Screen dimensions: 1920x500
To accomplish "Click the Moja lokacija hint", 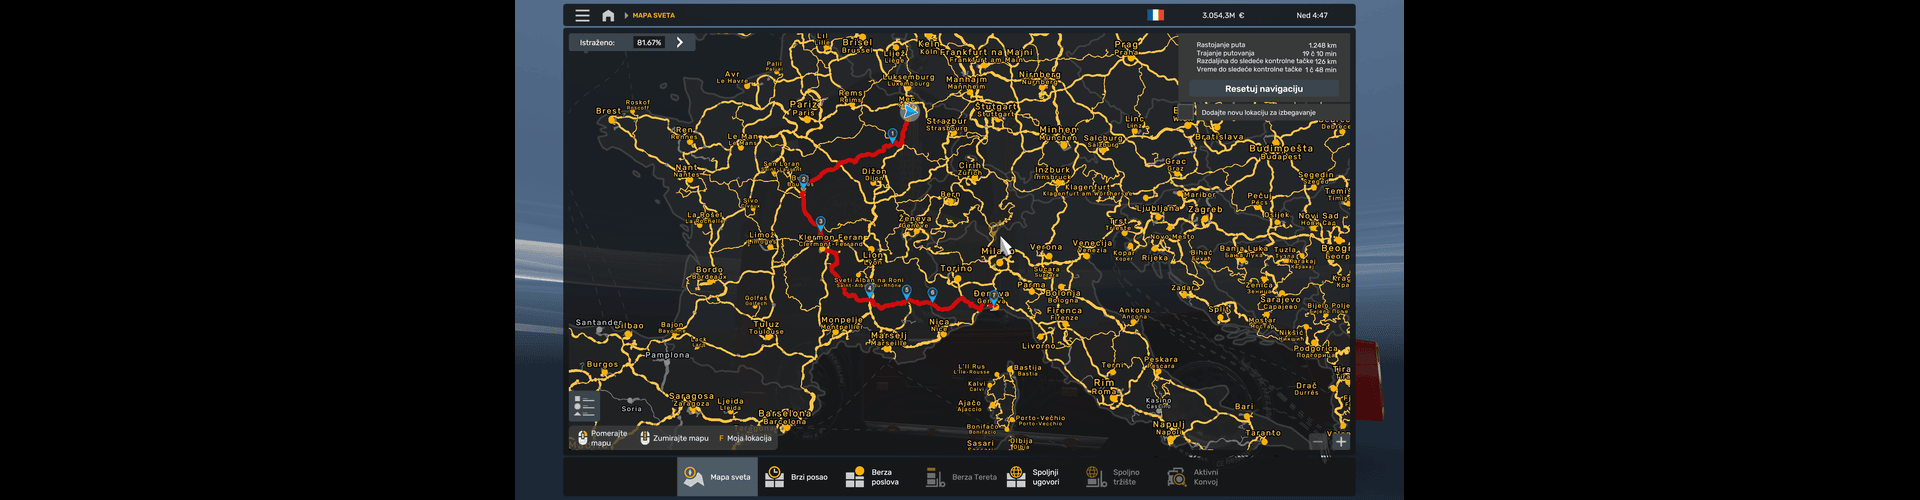I will click(x=745, y=438).
